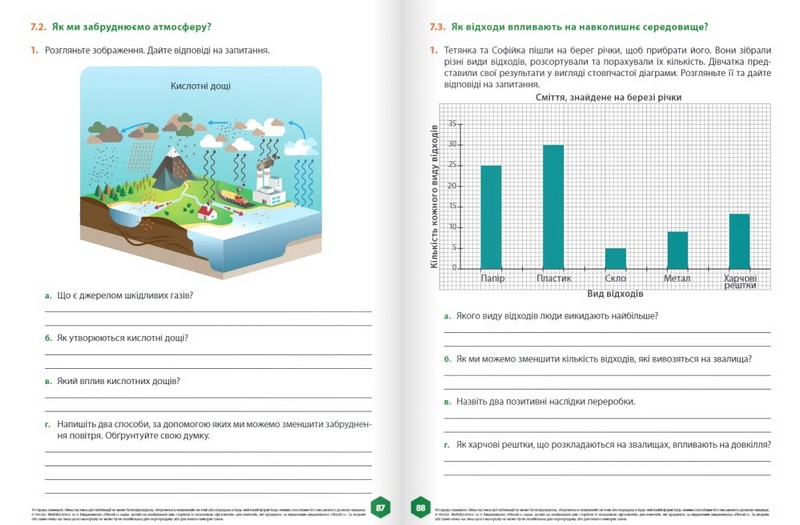Screen dimensions: 800x525
Task: Click the 'Кислотні дощі' illustration title
Action: pos(200,87)
